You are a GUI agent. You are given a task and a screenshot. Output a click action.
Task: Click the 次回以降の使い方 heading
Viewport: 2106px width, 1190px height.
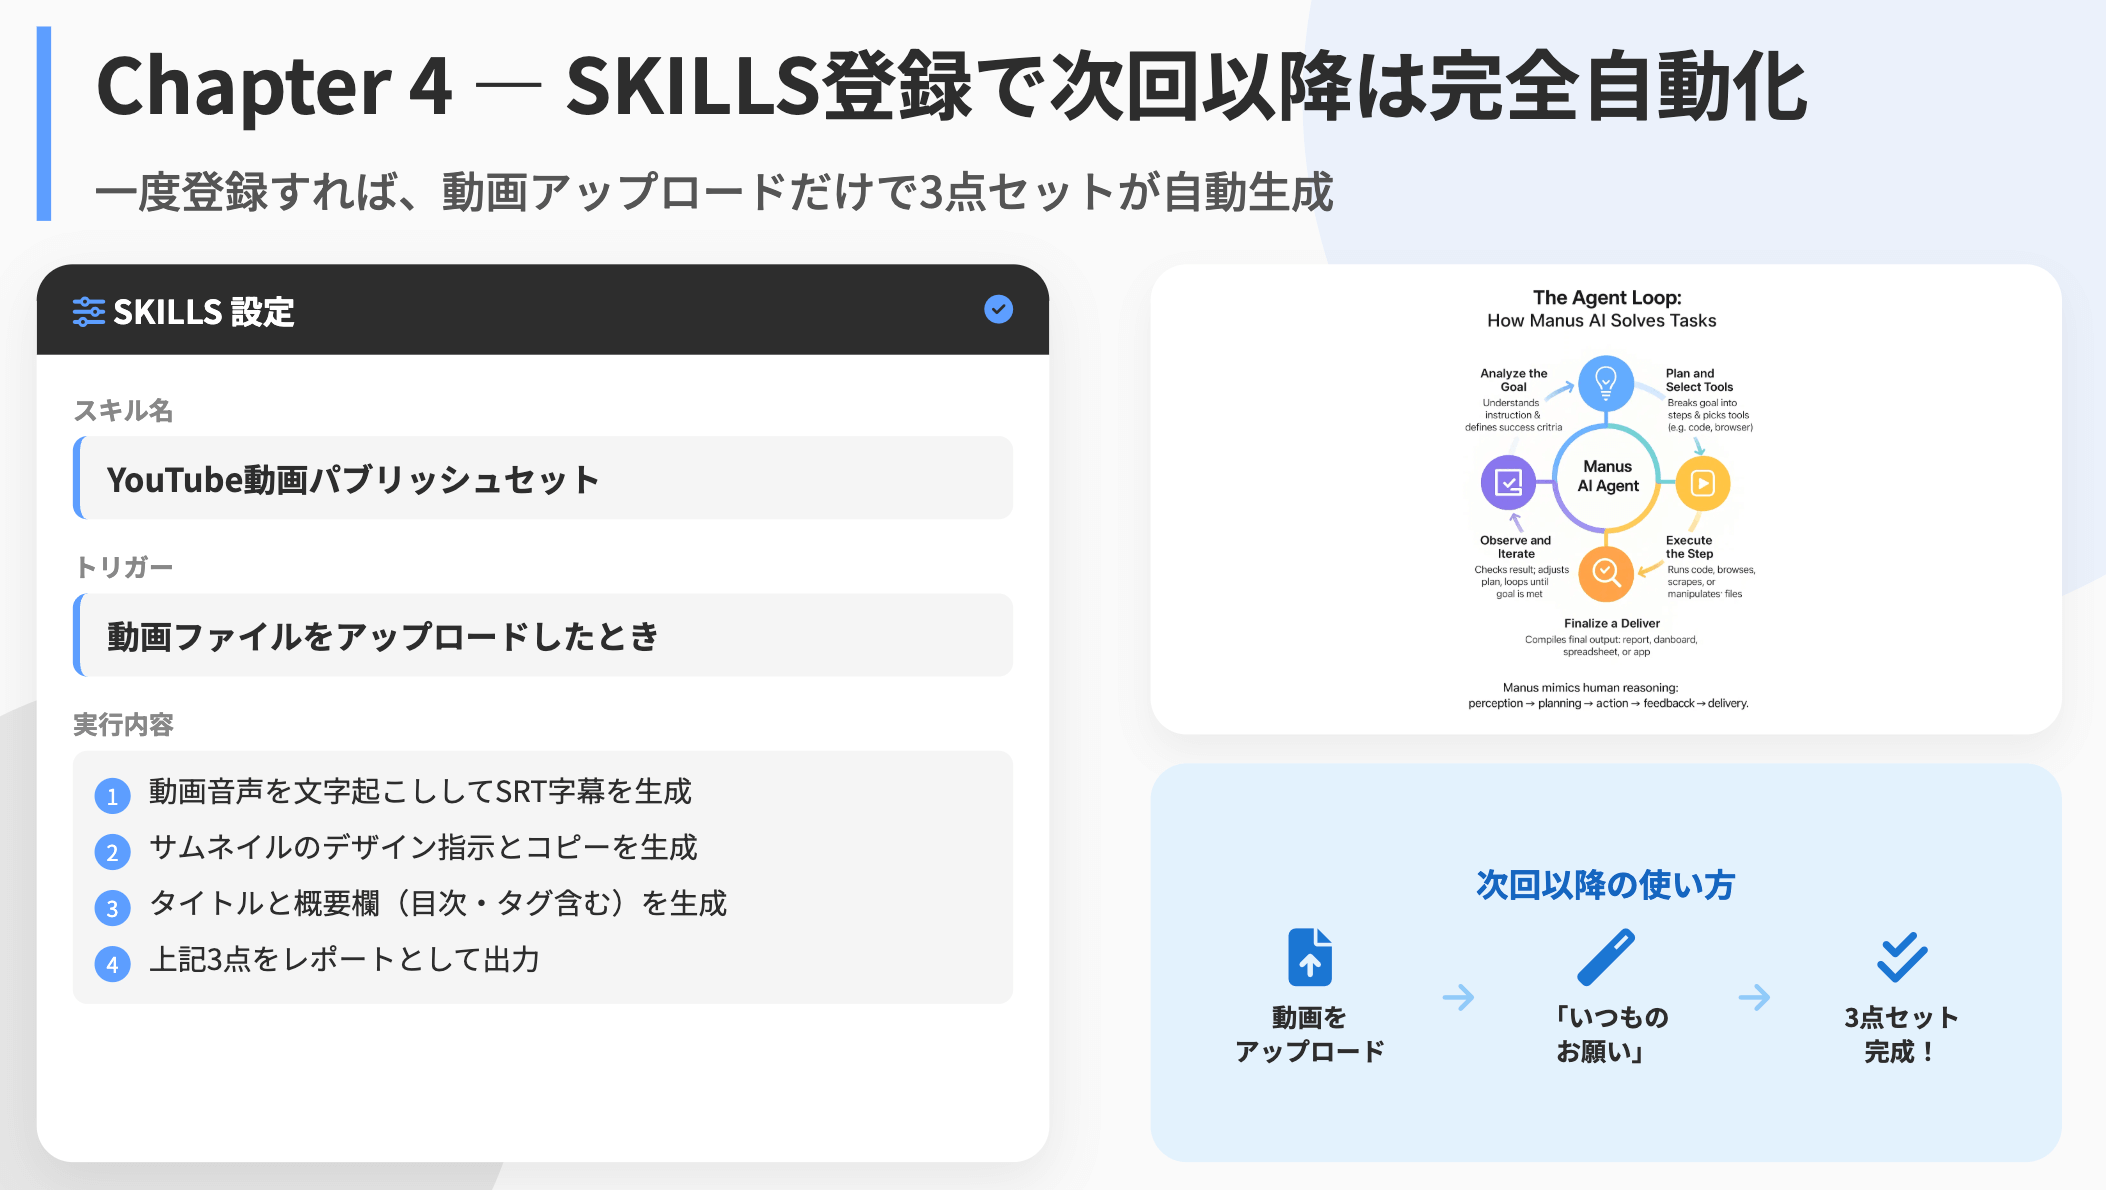(x=1605, y=885)
